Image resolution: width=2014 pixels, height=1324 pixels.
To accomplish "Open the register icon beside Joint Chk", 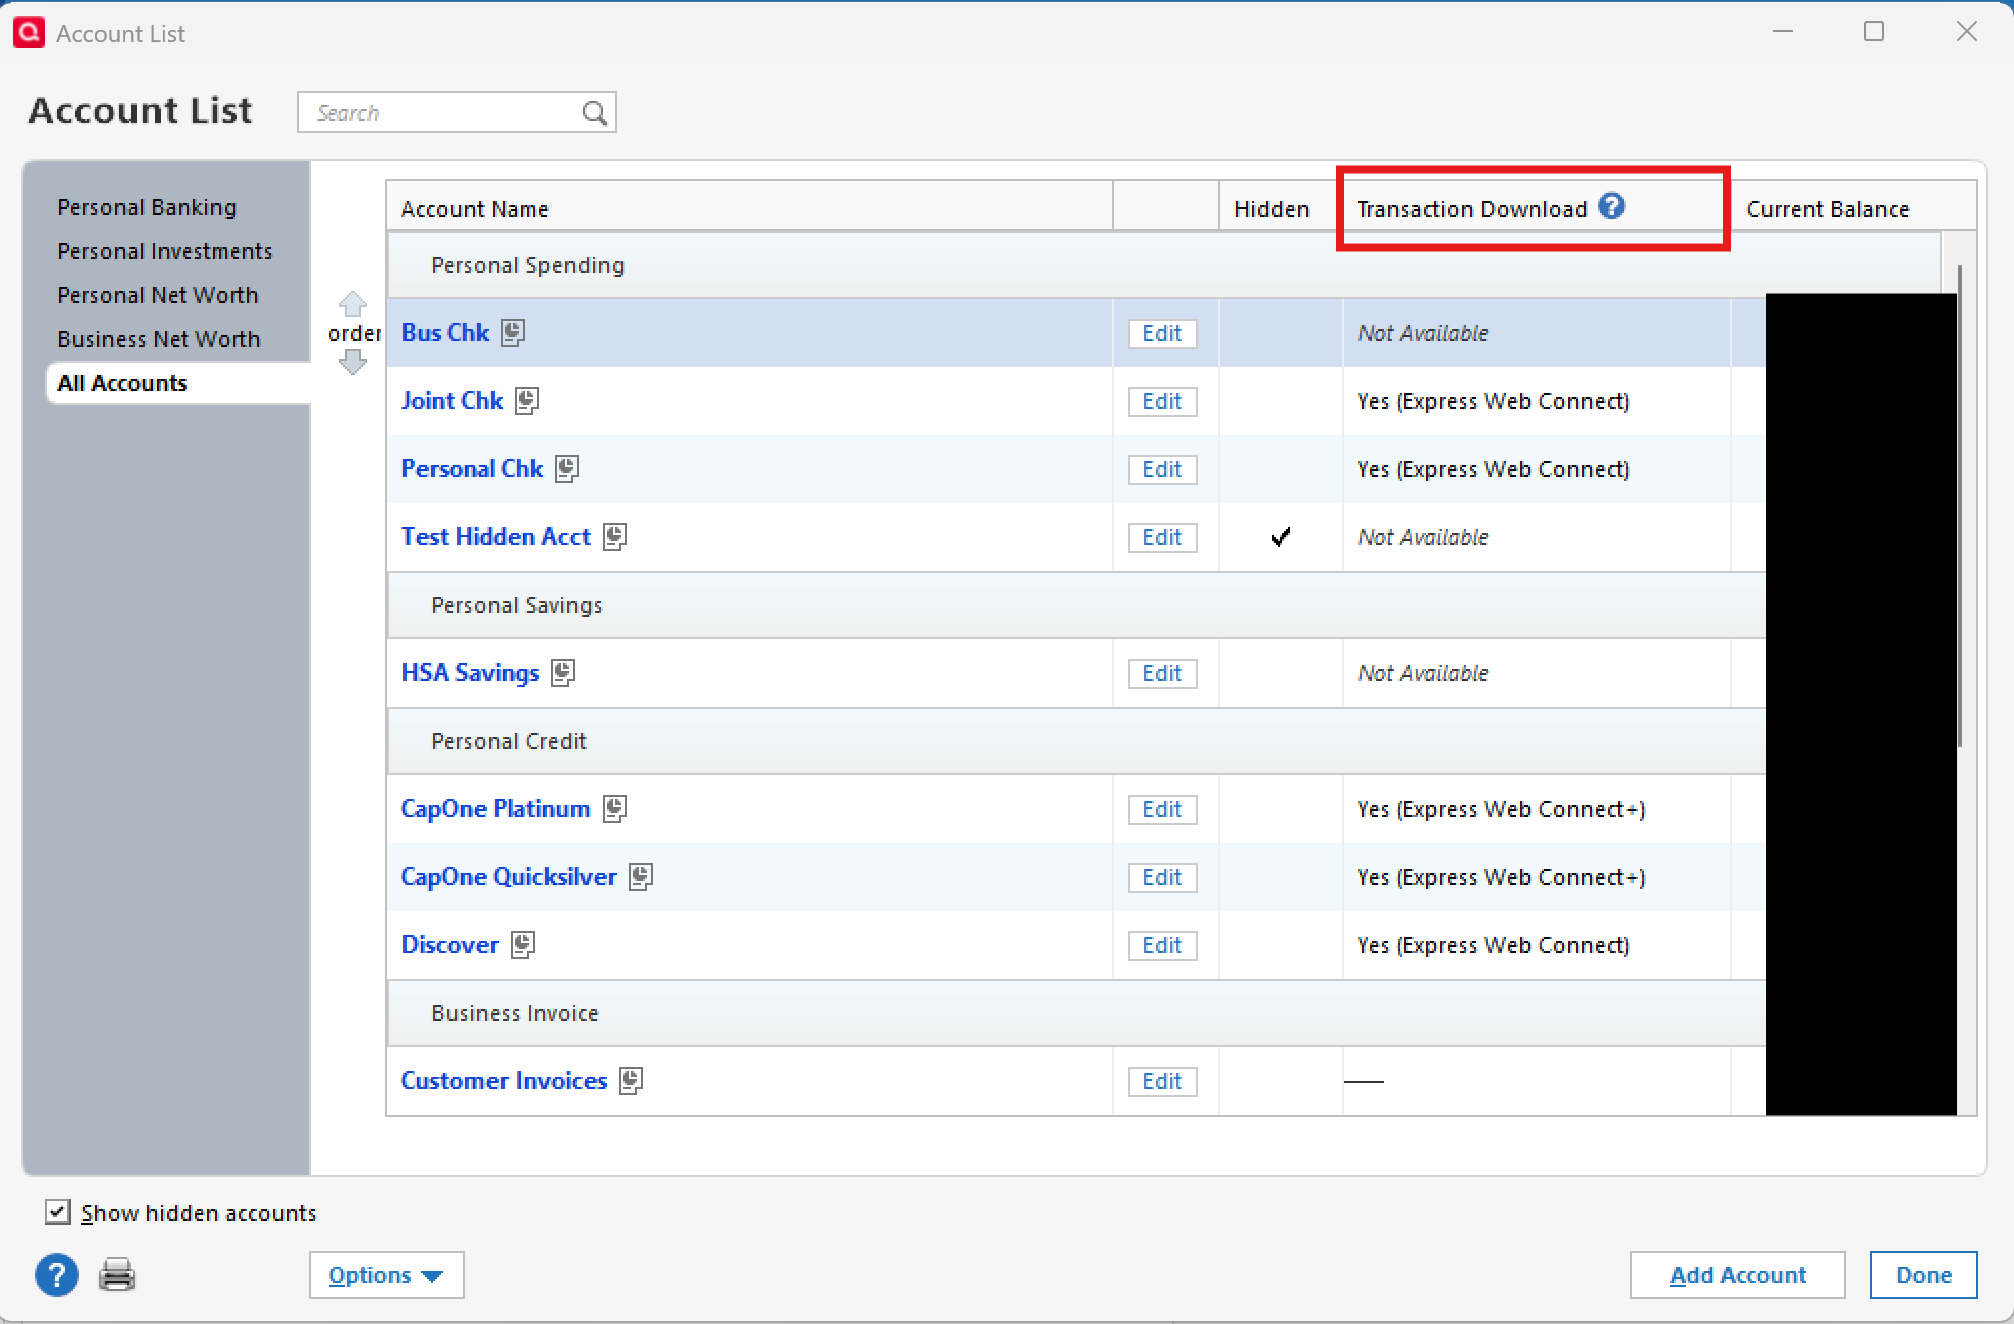I will [x=527, y=400].
